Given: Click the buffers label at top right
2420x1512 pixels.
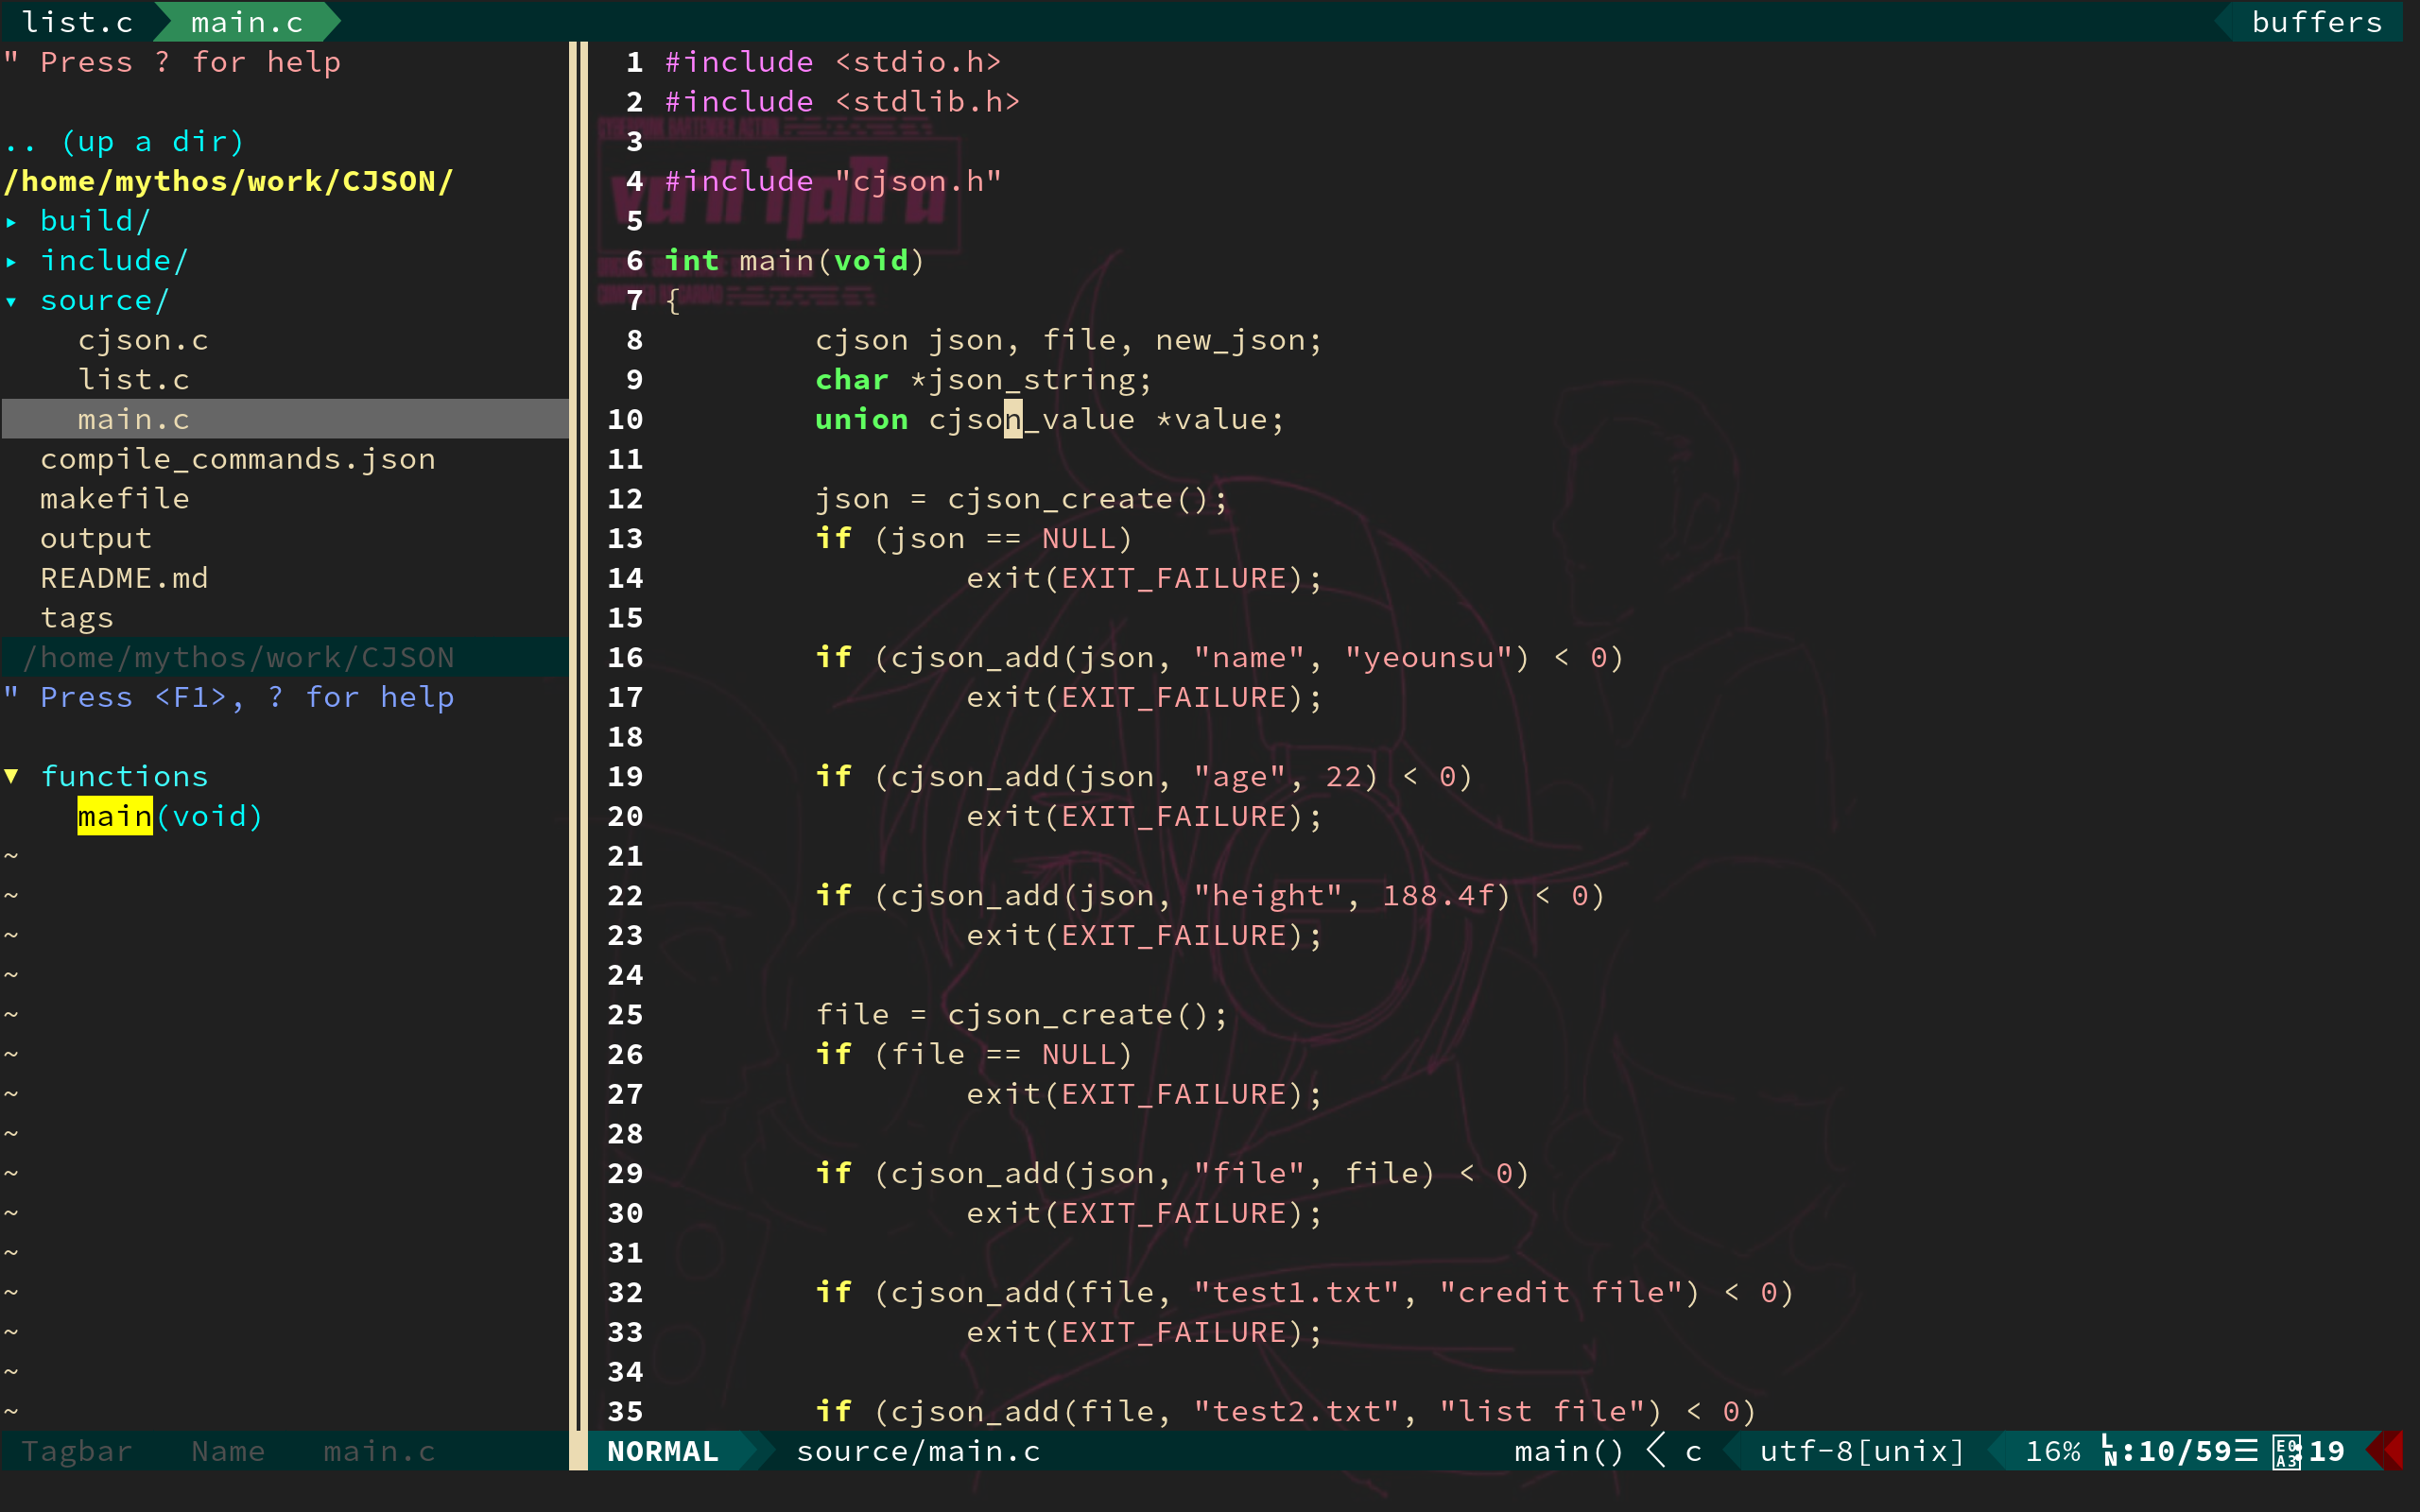Looking at the screenshot, I should click(x=2315, y=21).
